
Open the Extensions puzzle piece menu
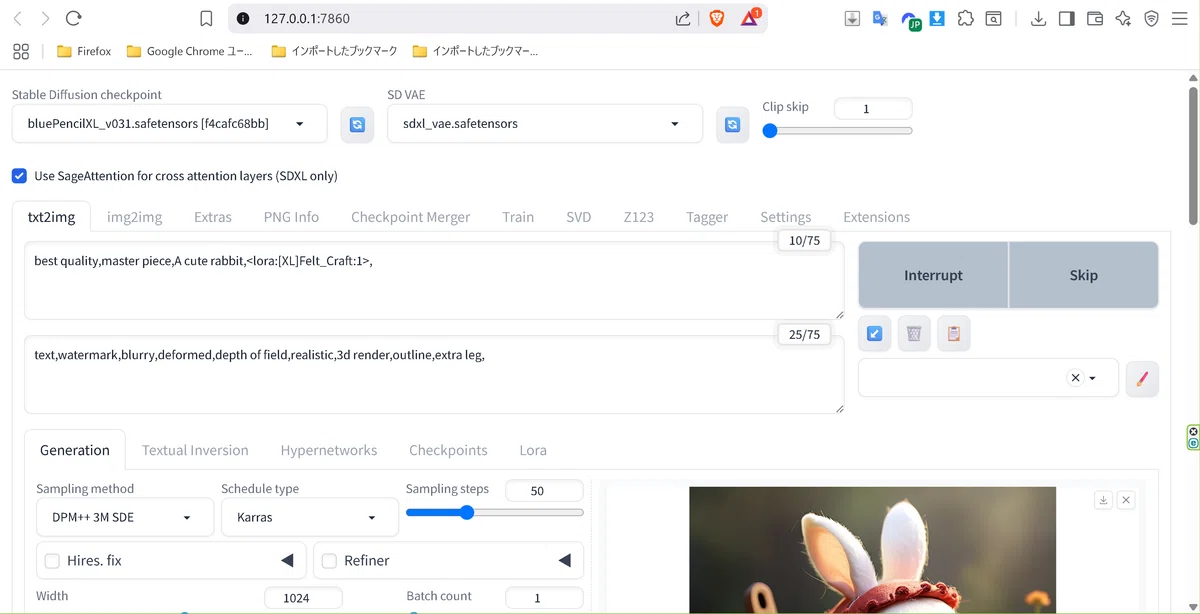[x=965, y=18]
